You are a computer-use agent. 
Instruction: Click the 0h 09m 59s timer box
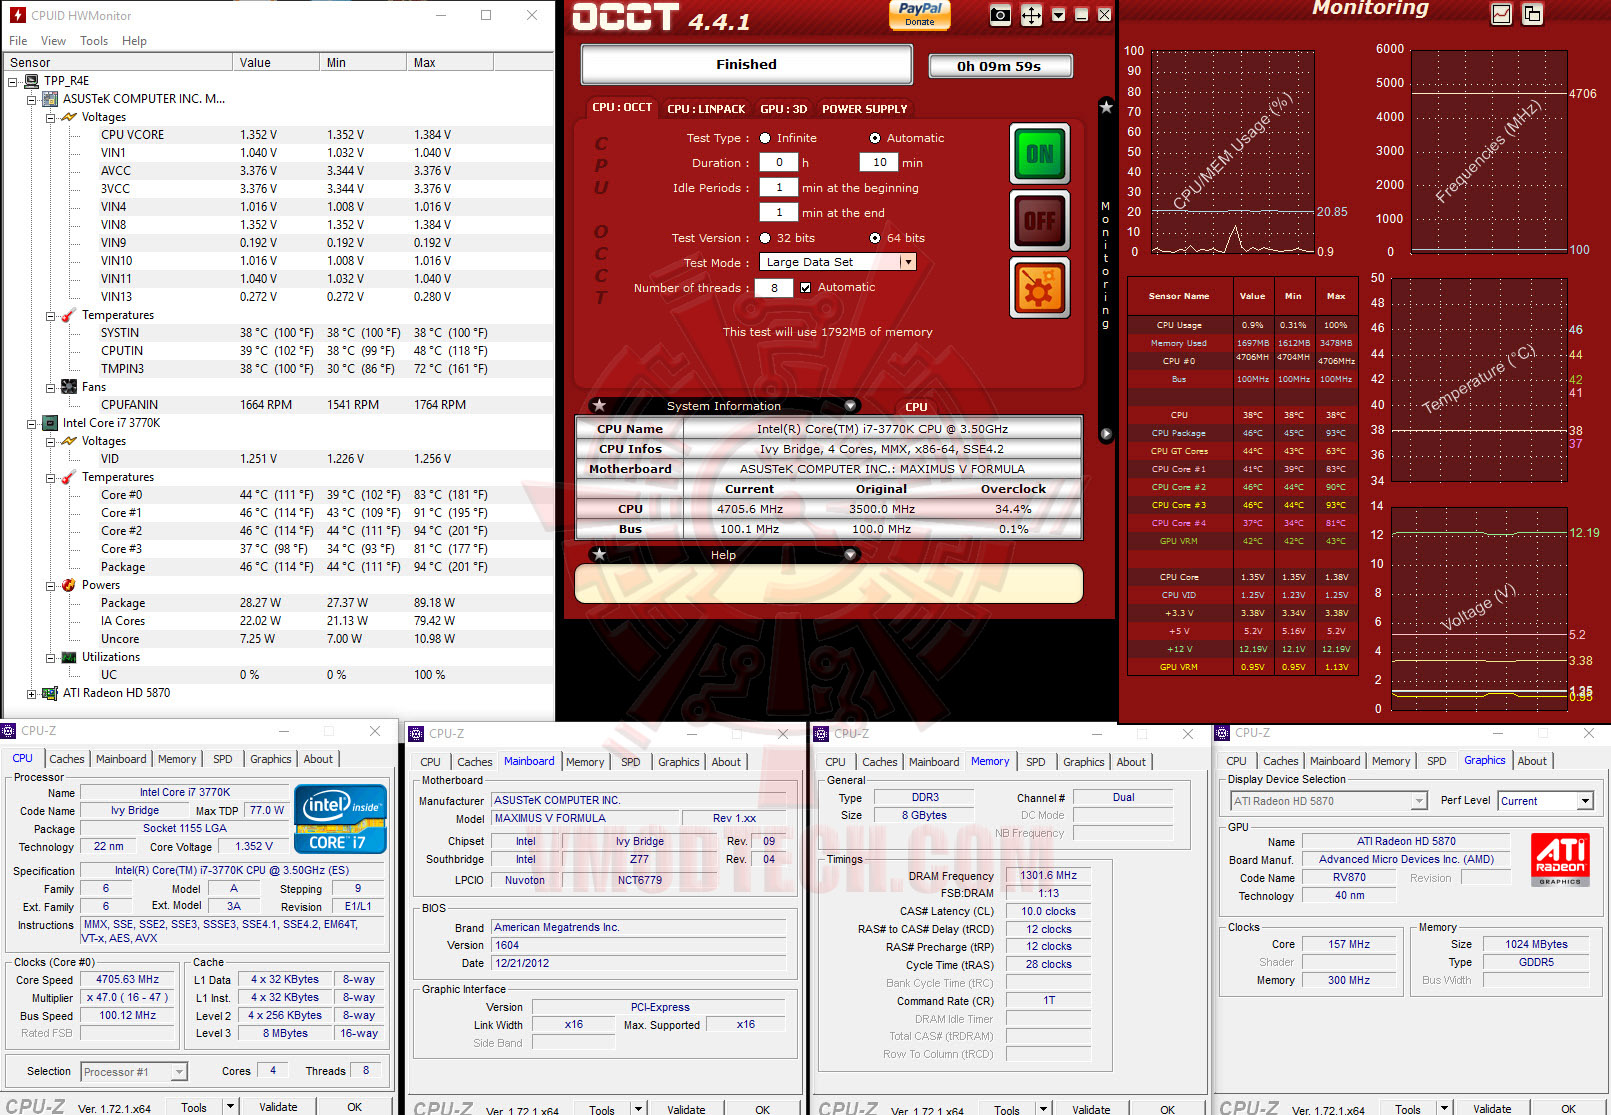point(999,66)
